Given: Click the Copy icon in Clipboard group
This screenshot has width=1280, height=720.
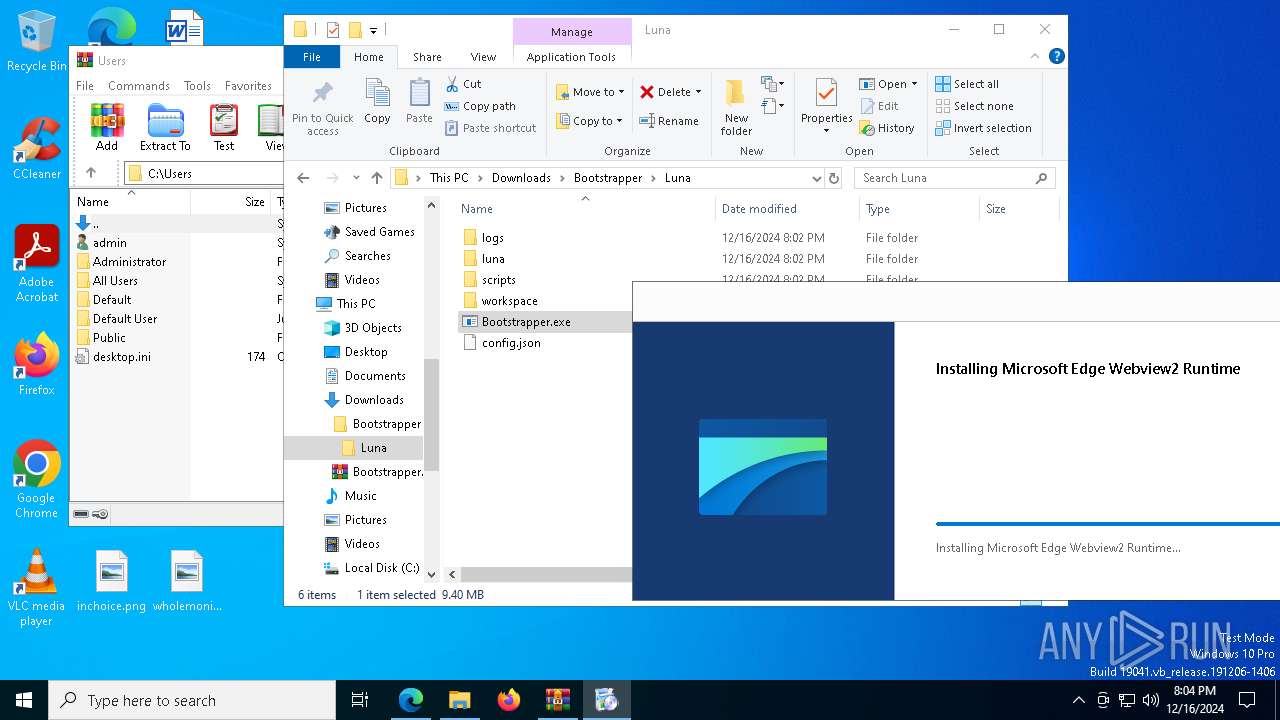Looking at the screenshot, I should click(377, 102).
